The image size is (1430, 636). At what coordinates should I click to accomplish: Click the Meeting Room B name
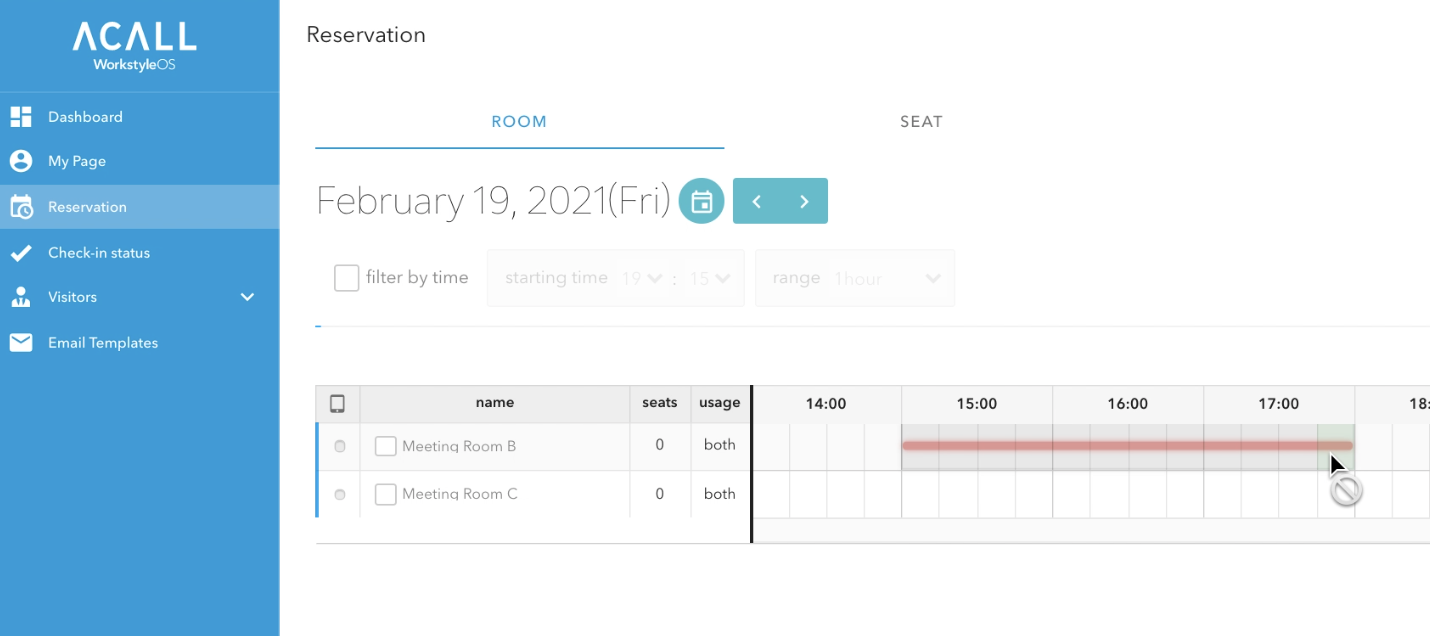click(459, 446)
